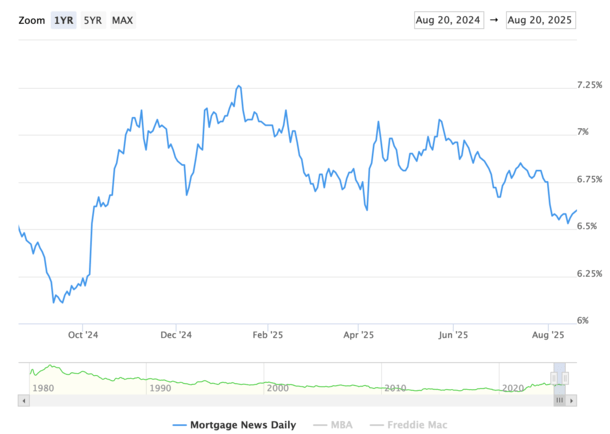Click the empty scrollbar track left of thumb
The height and width of the screenshot is (434, 610).
coord(291,401)
